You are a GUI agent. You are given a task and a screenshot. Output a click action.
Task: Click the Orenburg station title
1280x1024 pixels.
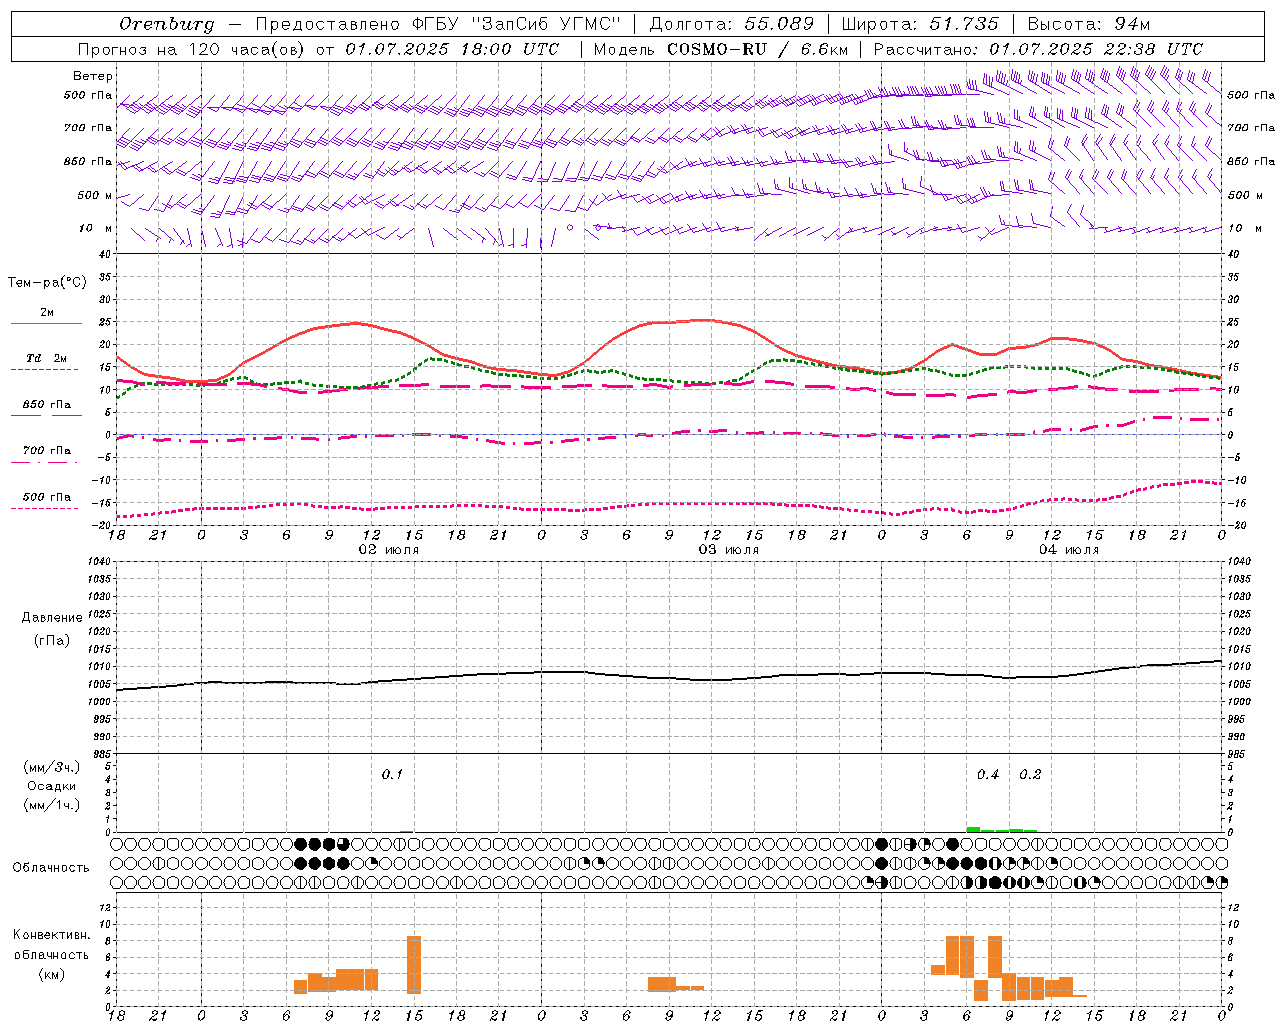coord(166,24)
